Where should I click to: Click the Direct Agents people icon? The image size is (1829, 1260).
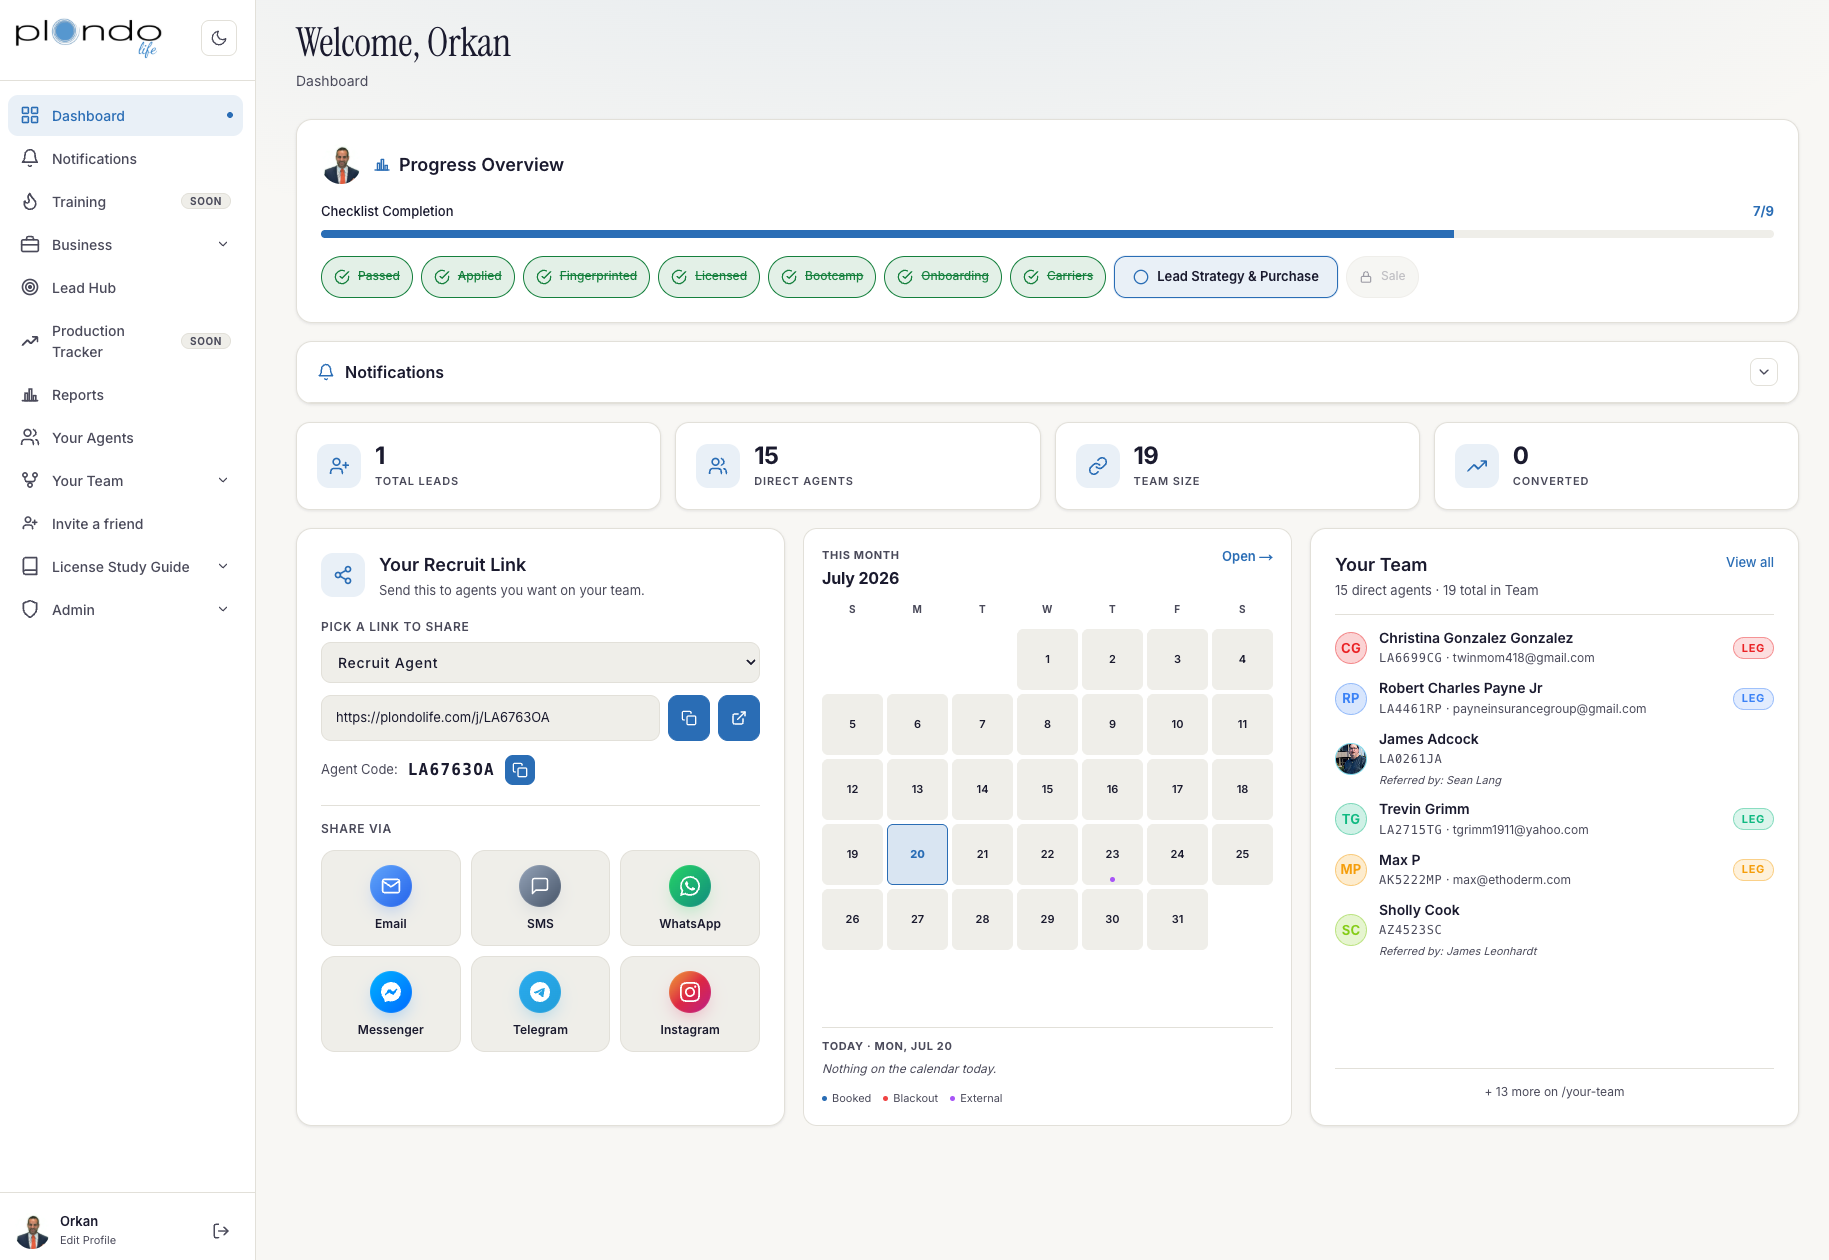718,466
